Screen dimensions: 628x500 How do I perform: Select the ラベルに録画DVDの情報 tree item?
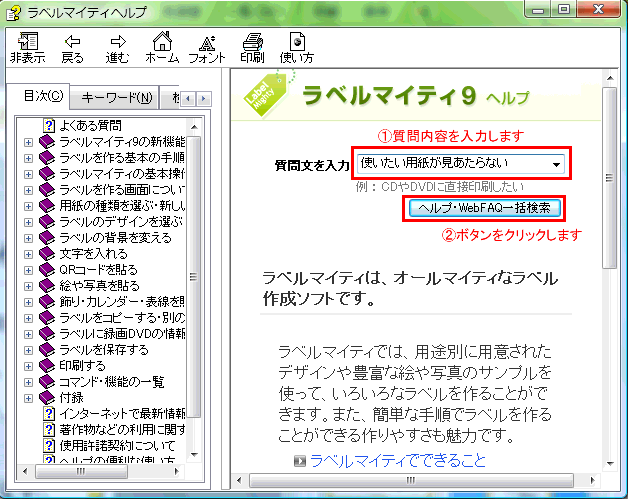[x=122, y=334]
